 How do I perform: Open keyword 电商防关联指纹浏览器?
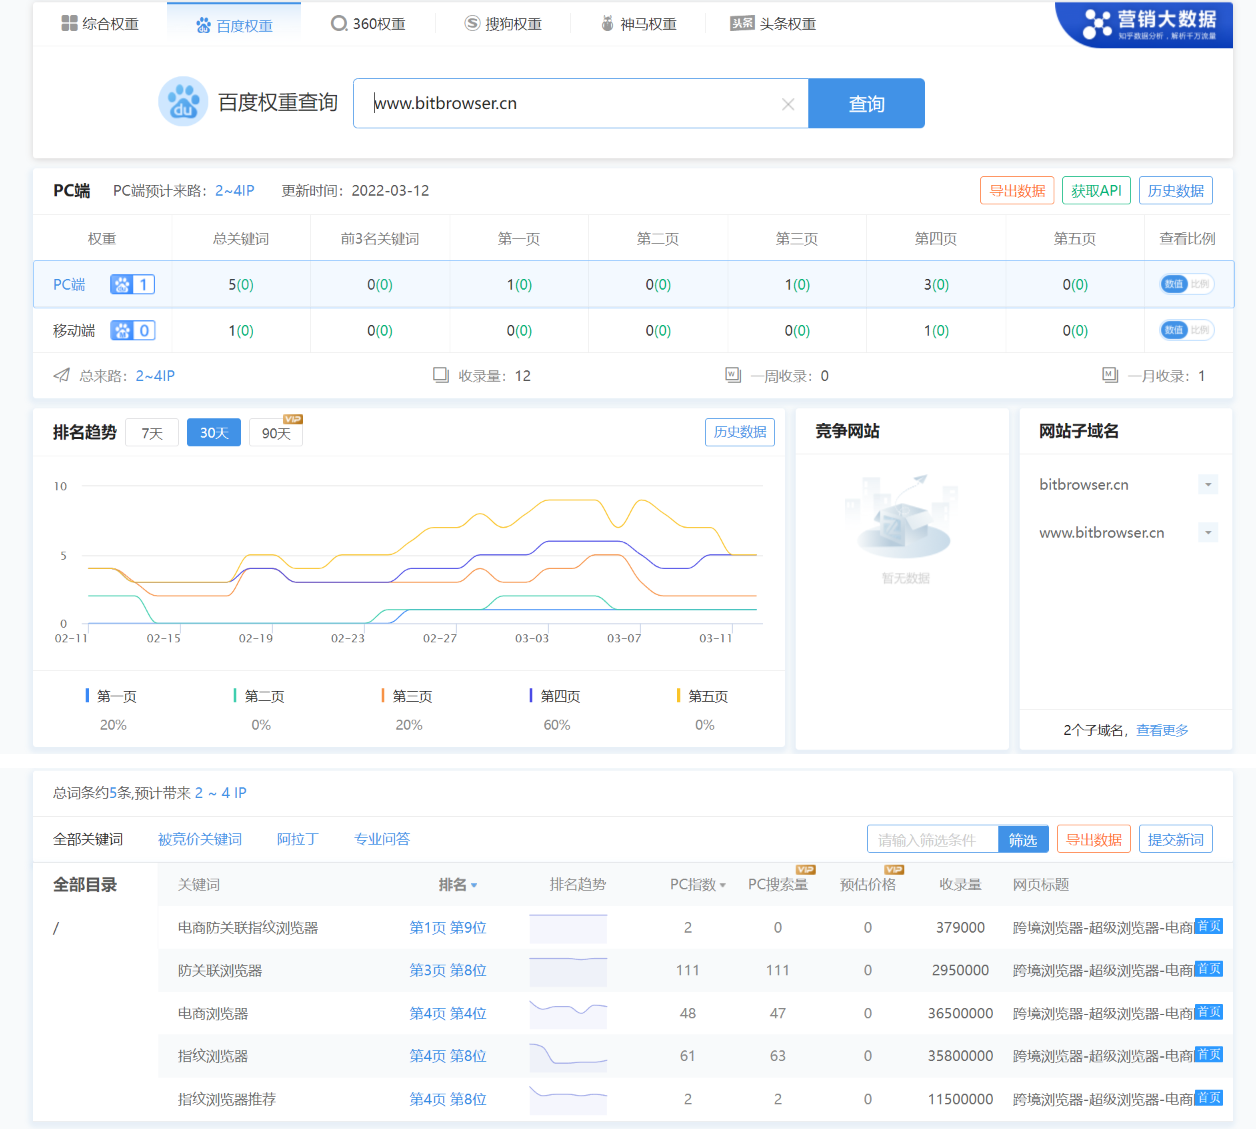248,928
